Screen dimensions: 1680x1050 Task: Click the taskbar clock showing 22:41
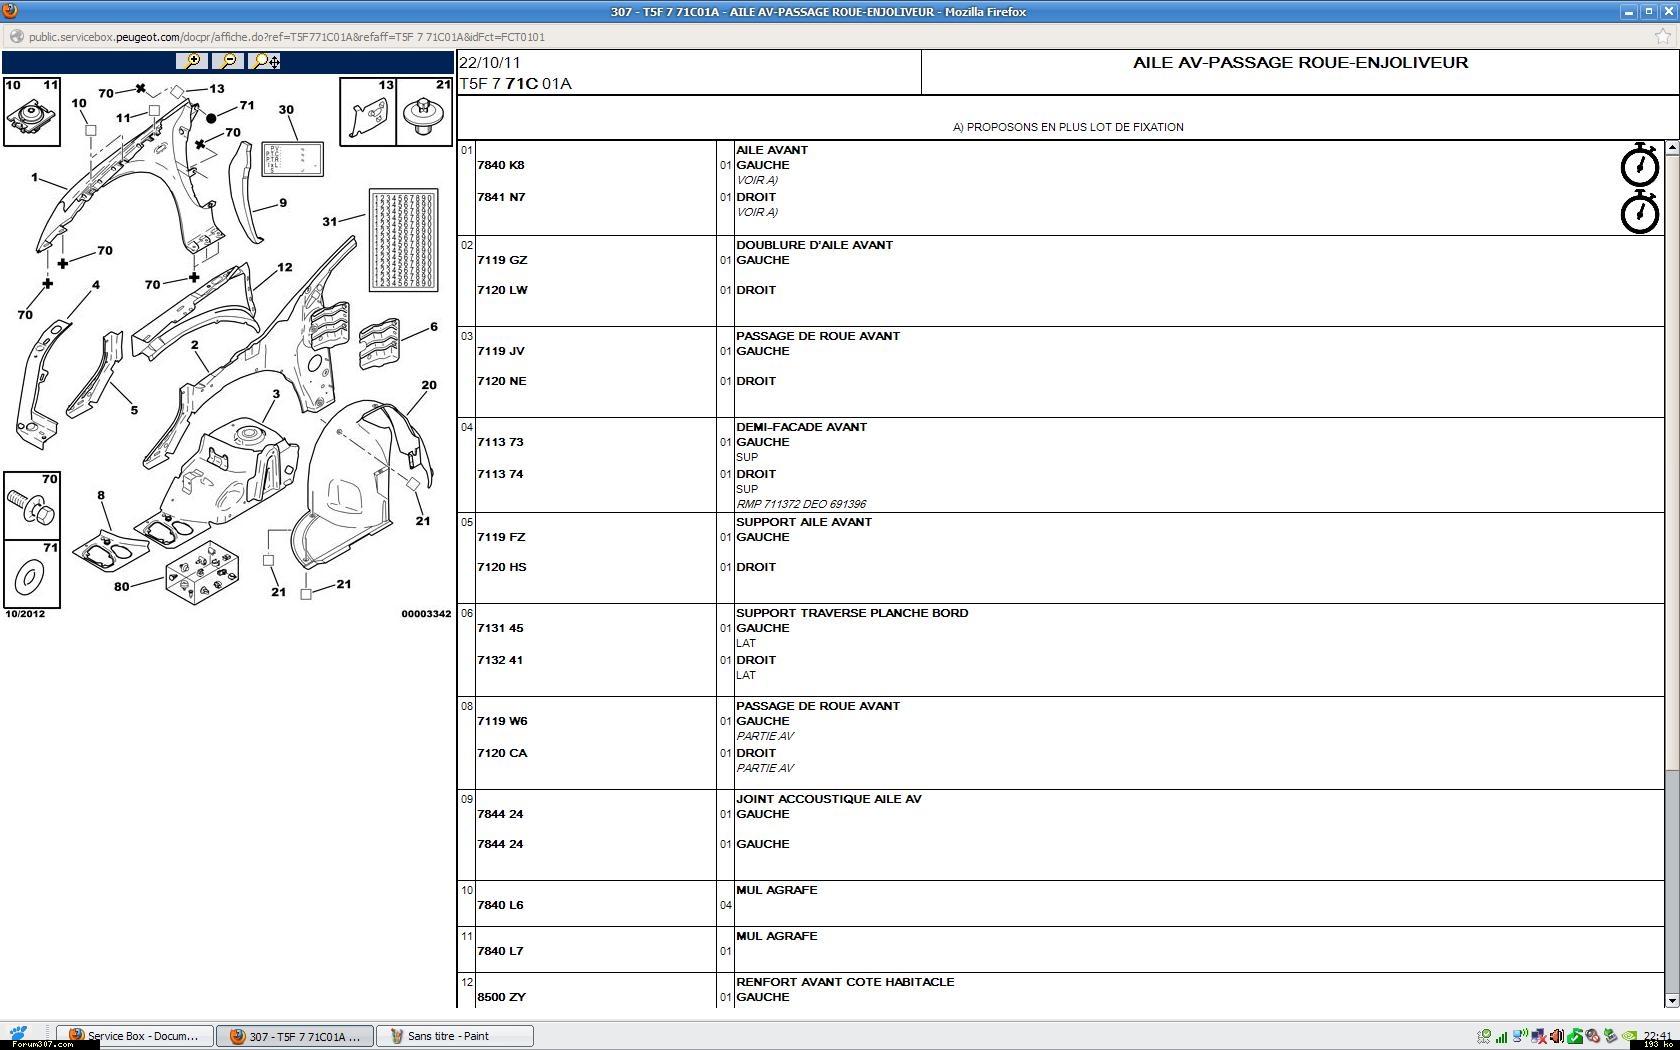(x=1657, y=1035)
